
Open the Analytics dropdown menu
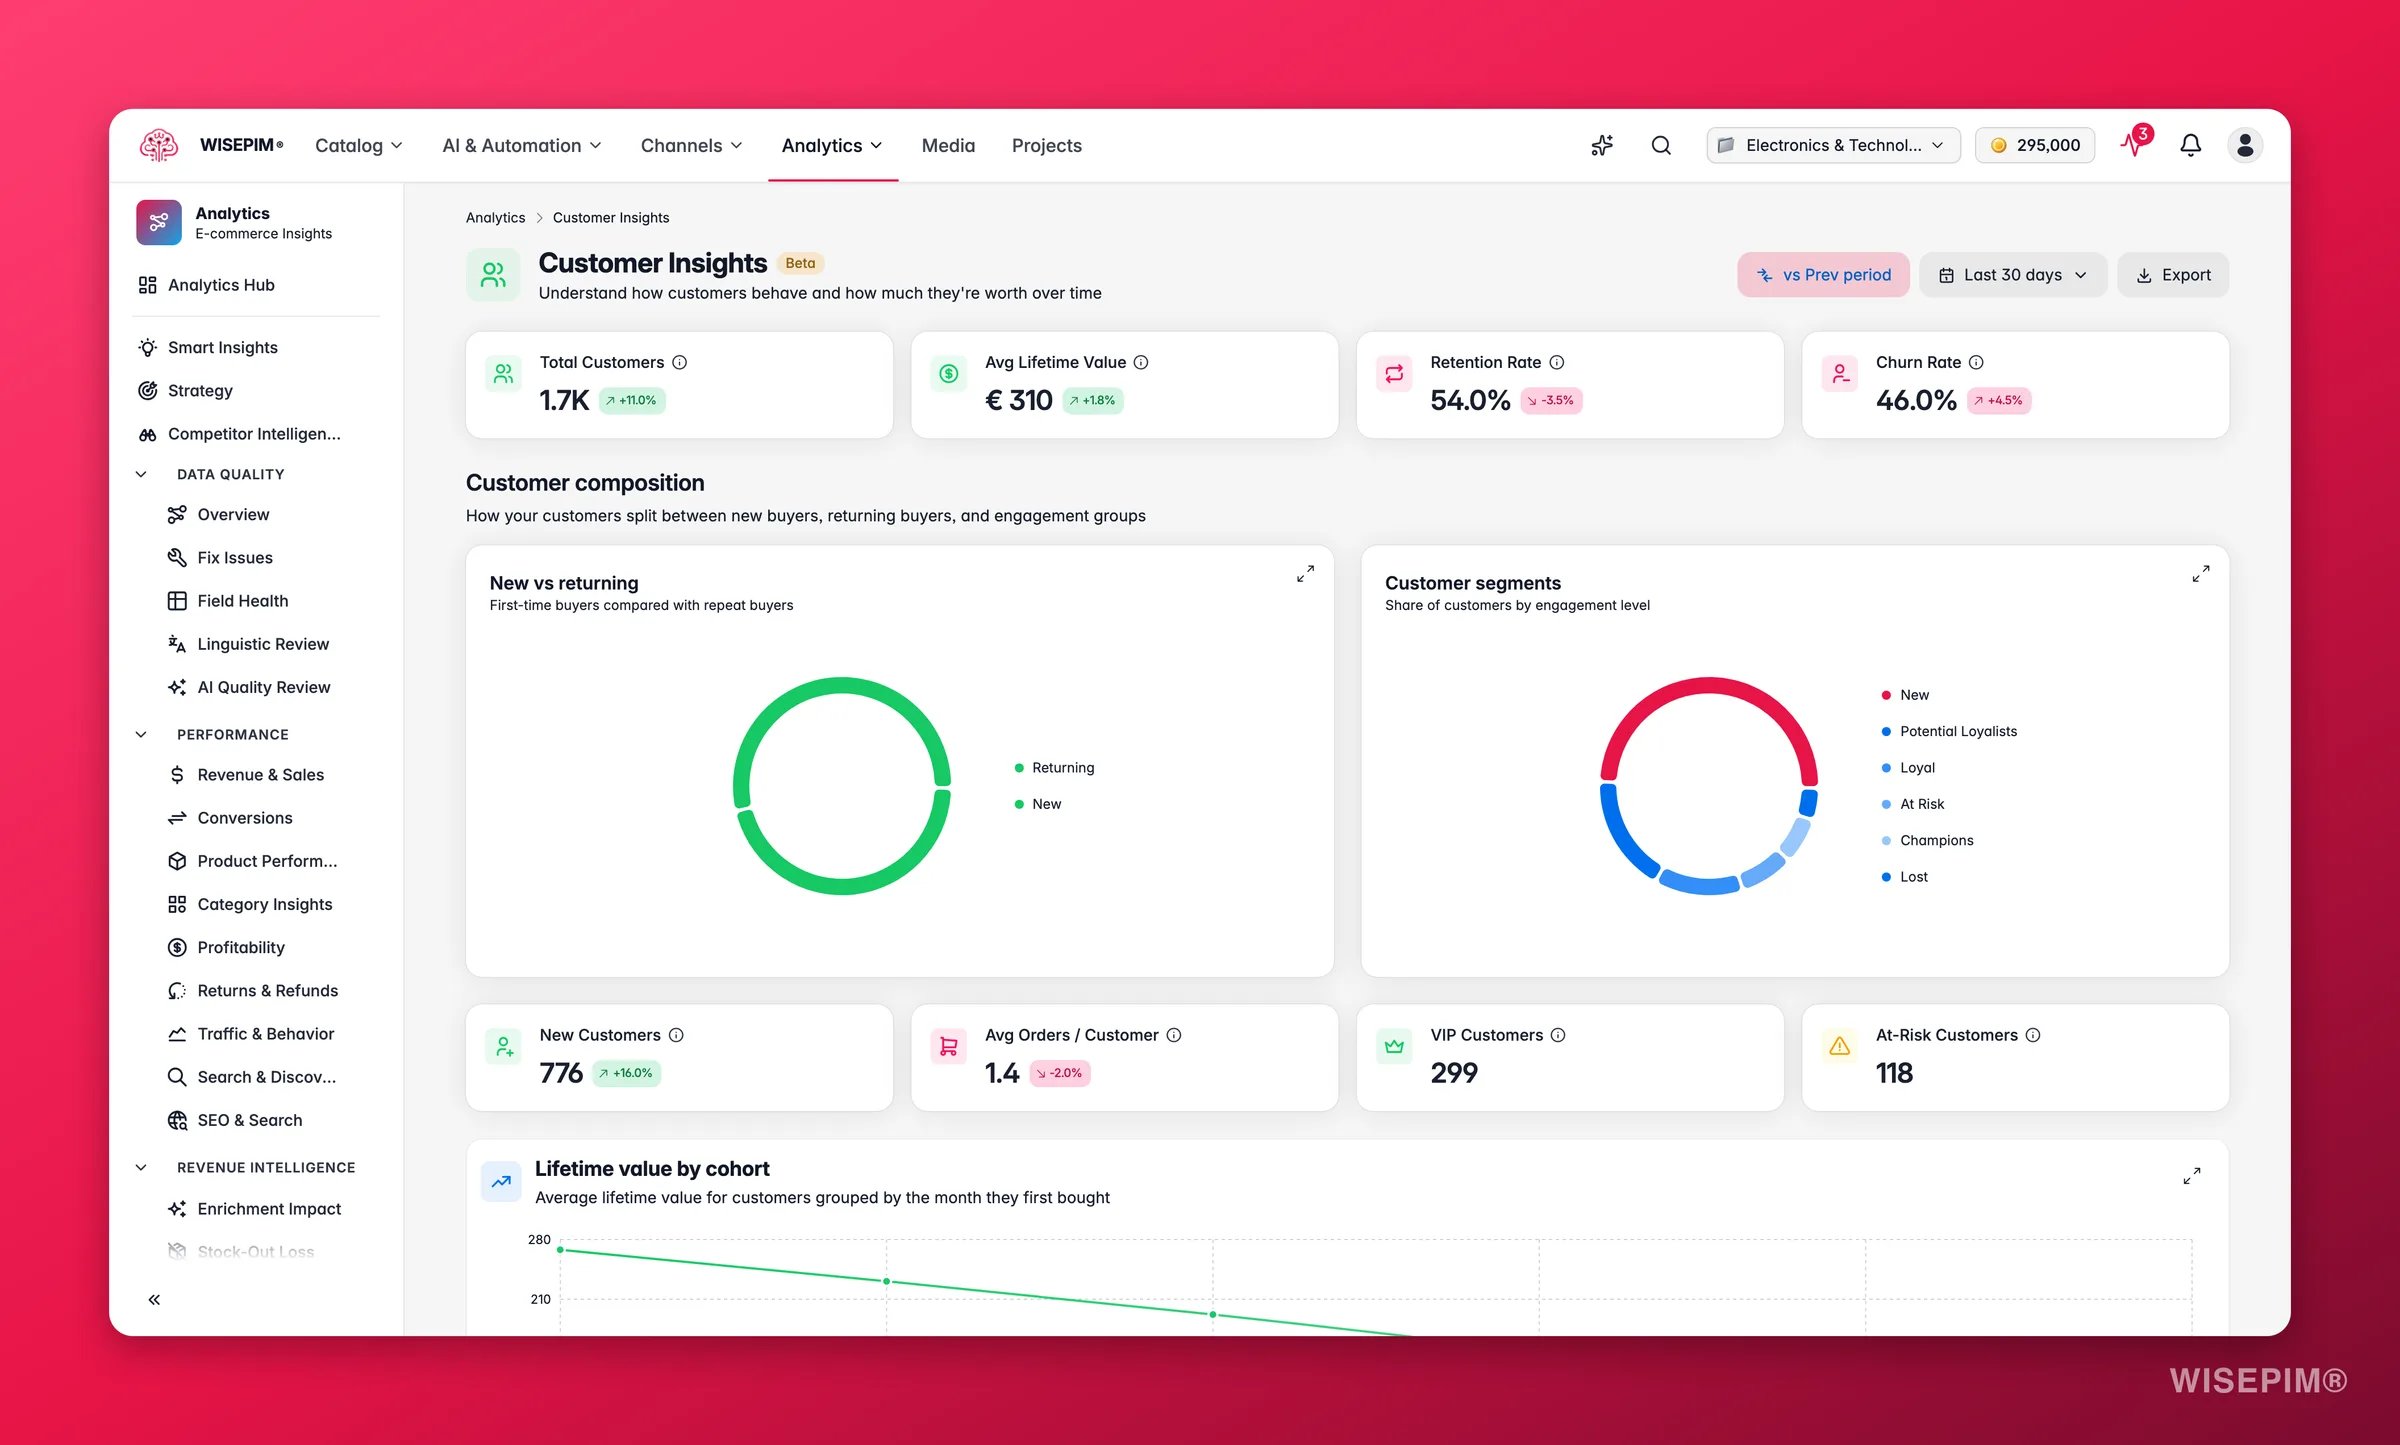[x=832, y=145]
